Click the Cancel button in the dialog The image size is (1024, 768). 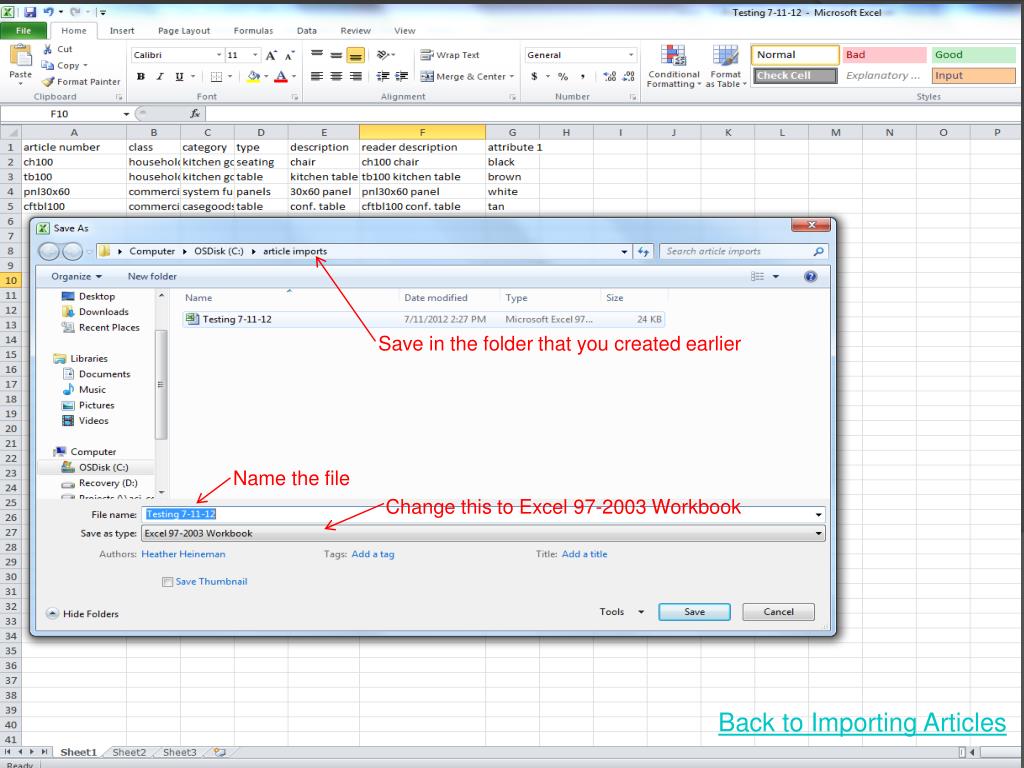coord(778,612)
